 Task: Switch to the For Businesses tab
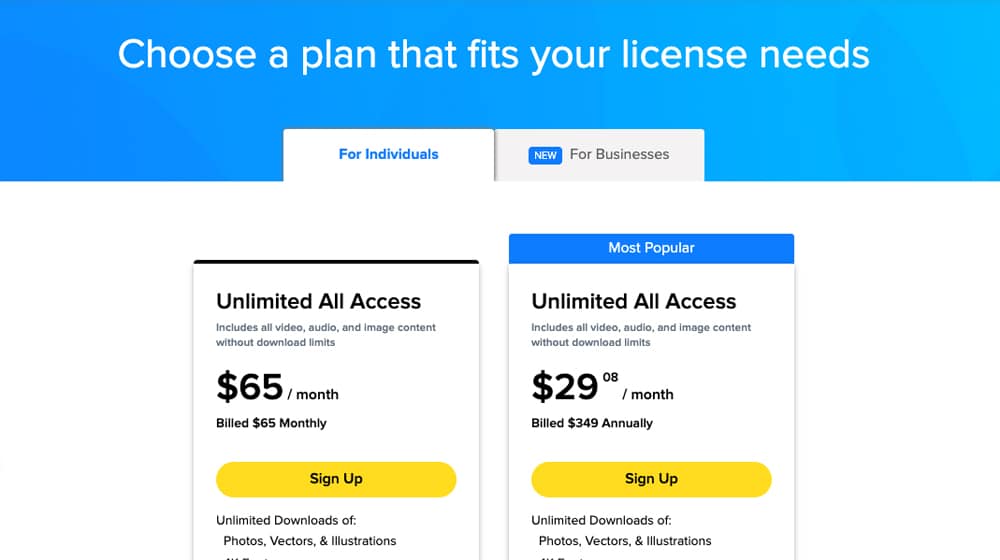618,155
